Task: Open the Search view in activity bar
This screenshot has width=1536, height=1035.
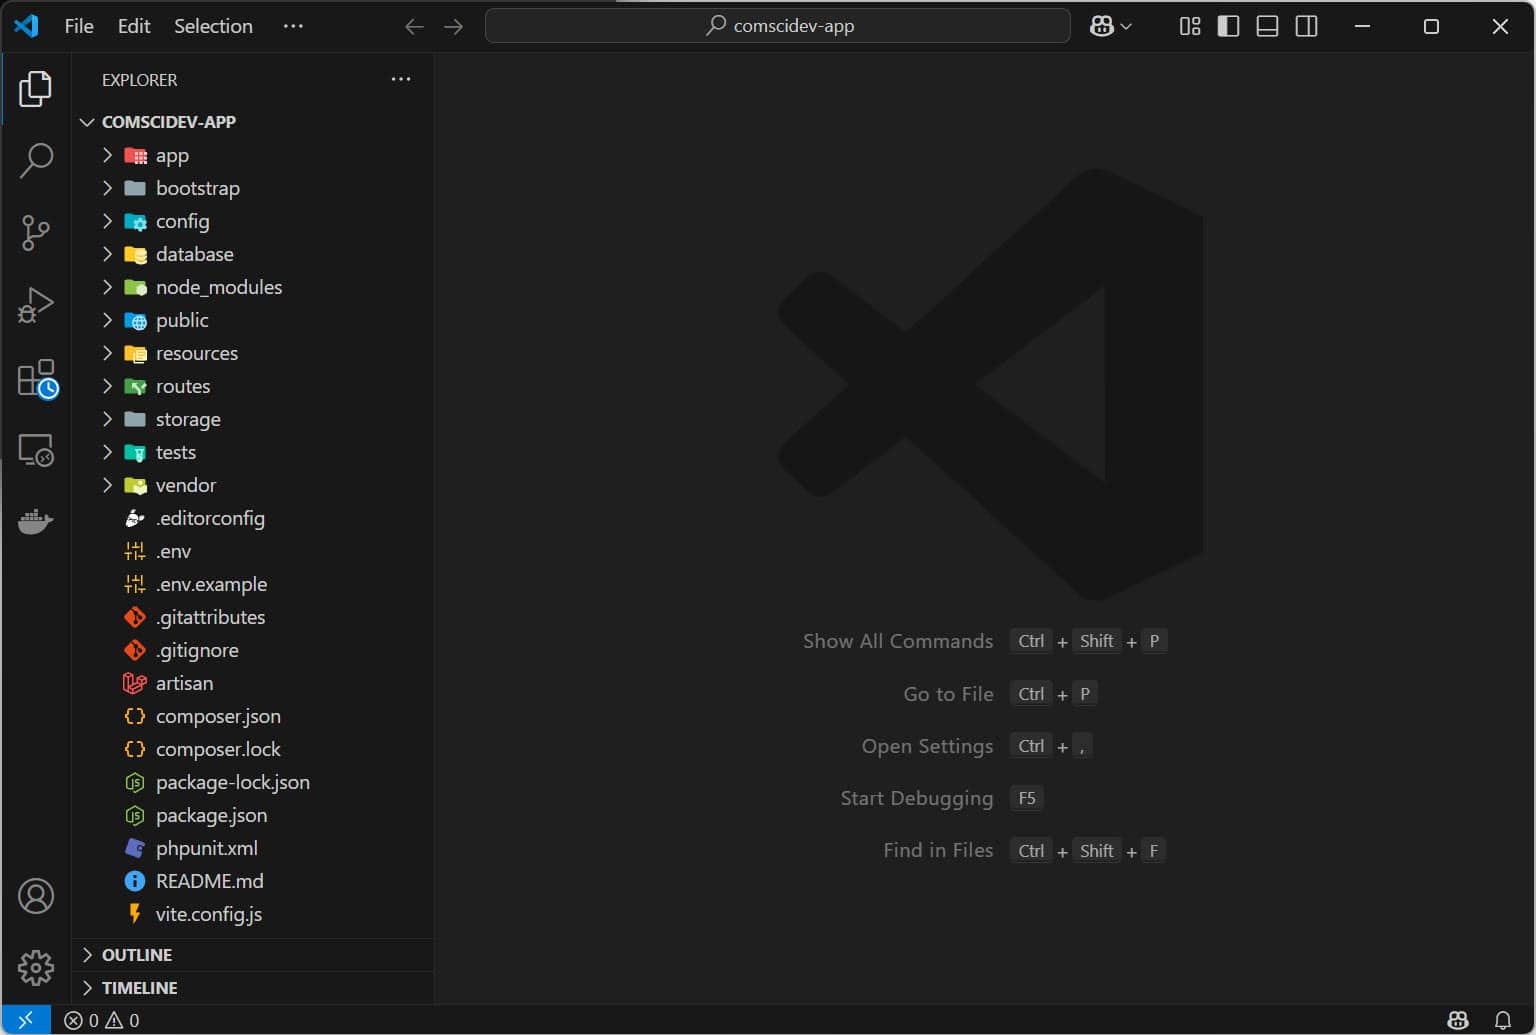Action: click(x=36, y=160)
